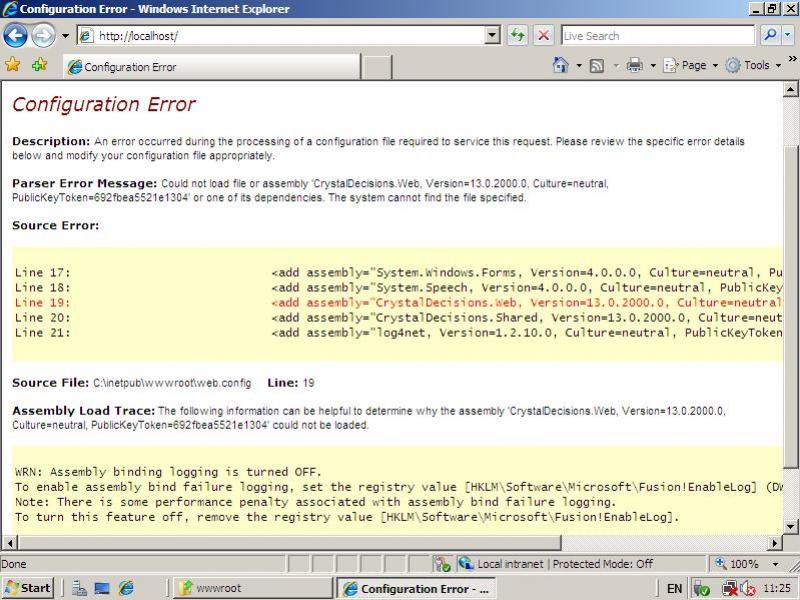Click the address bar showing http://localhost/
The width and height of the screenshot is (800, 600).
pos(282,36)
